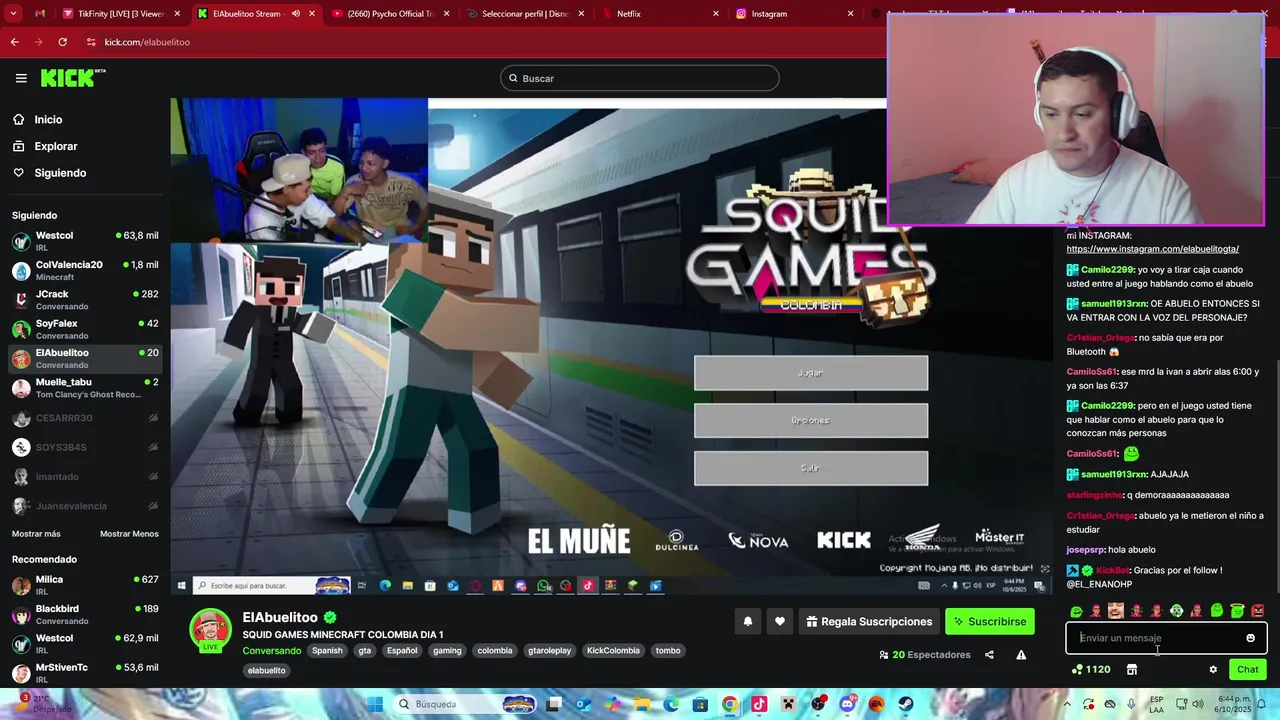1280x720 pixels.
Task: Open Milica recommended channel
Action: click(85, 585)
